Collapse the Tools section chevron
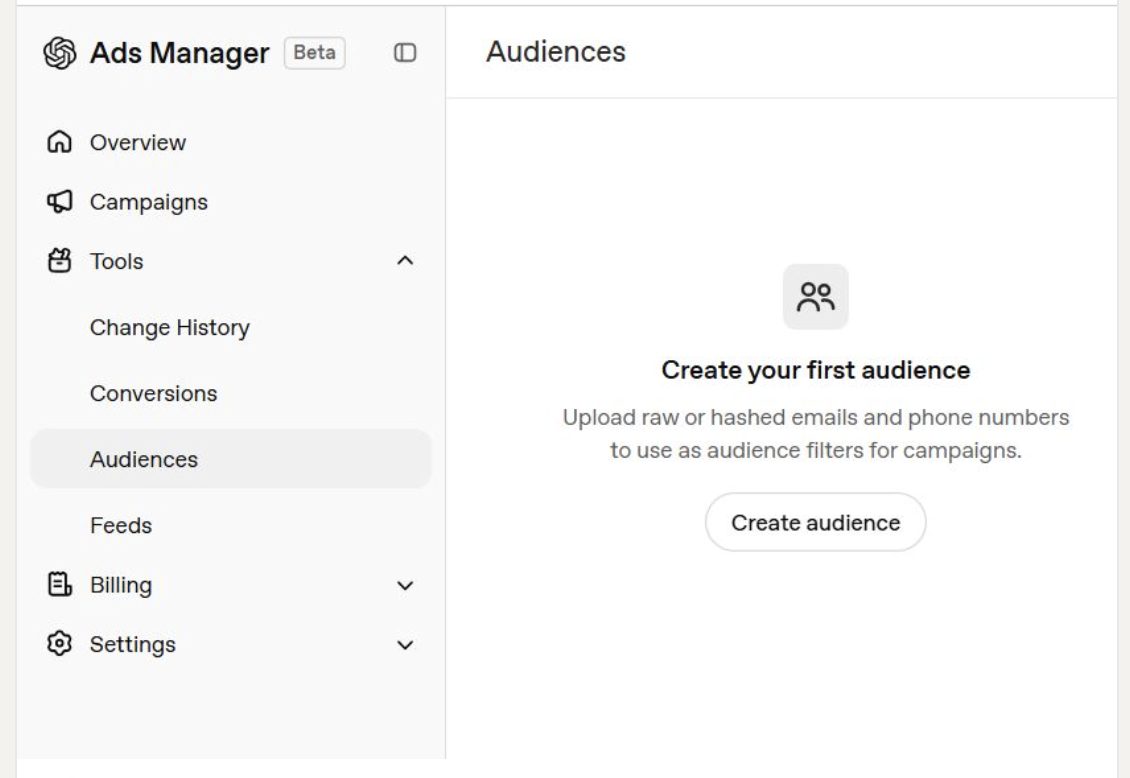Viewport: 1130px width, 778px height. click(x=405, y=261)
